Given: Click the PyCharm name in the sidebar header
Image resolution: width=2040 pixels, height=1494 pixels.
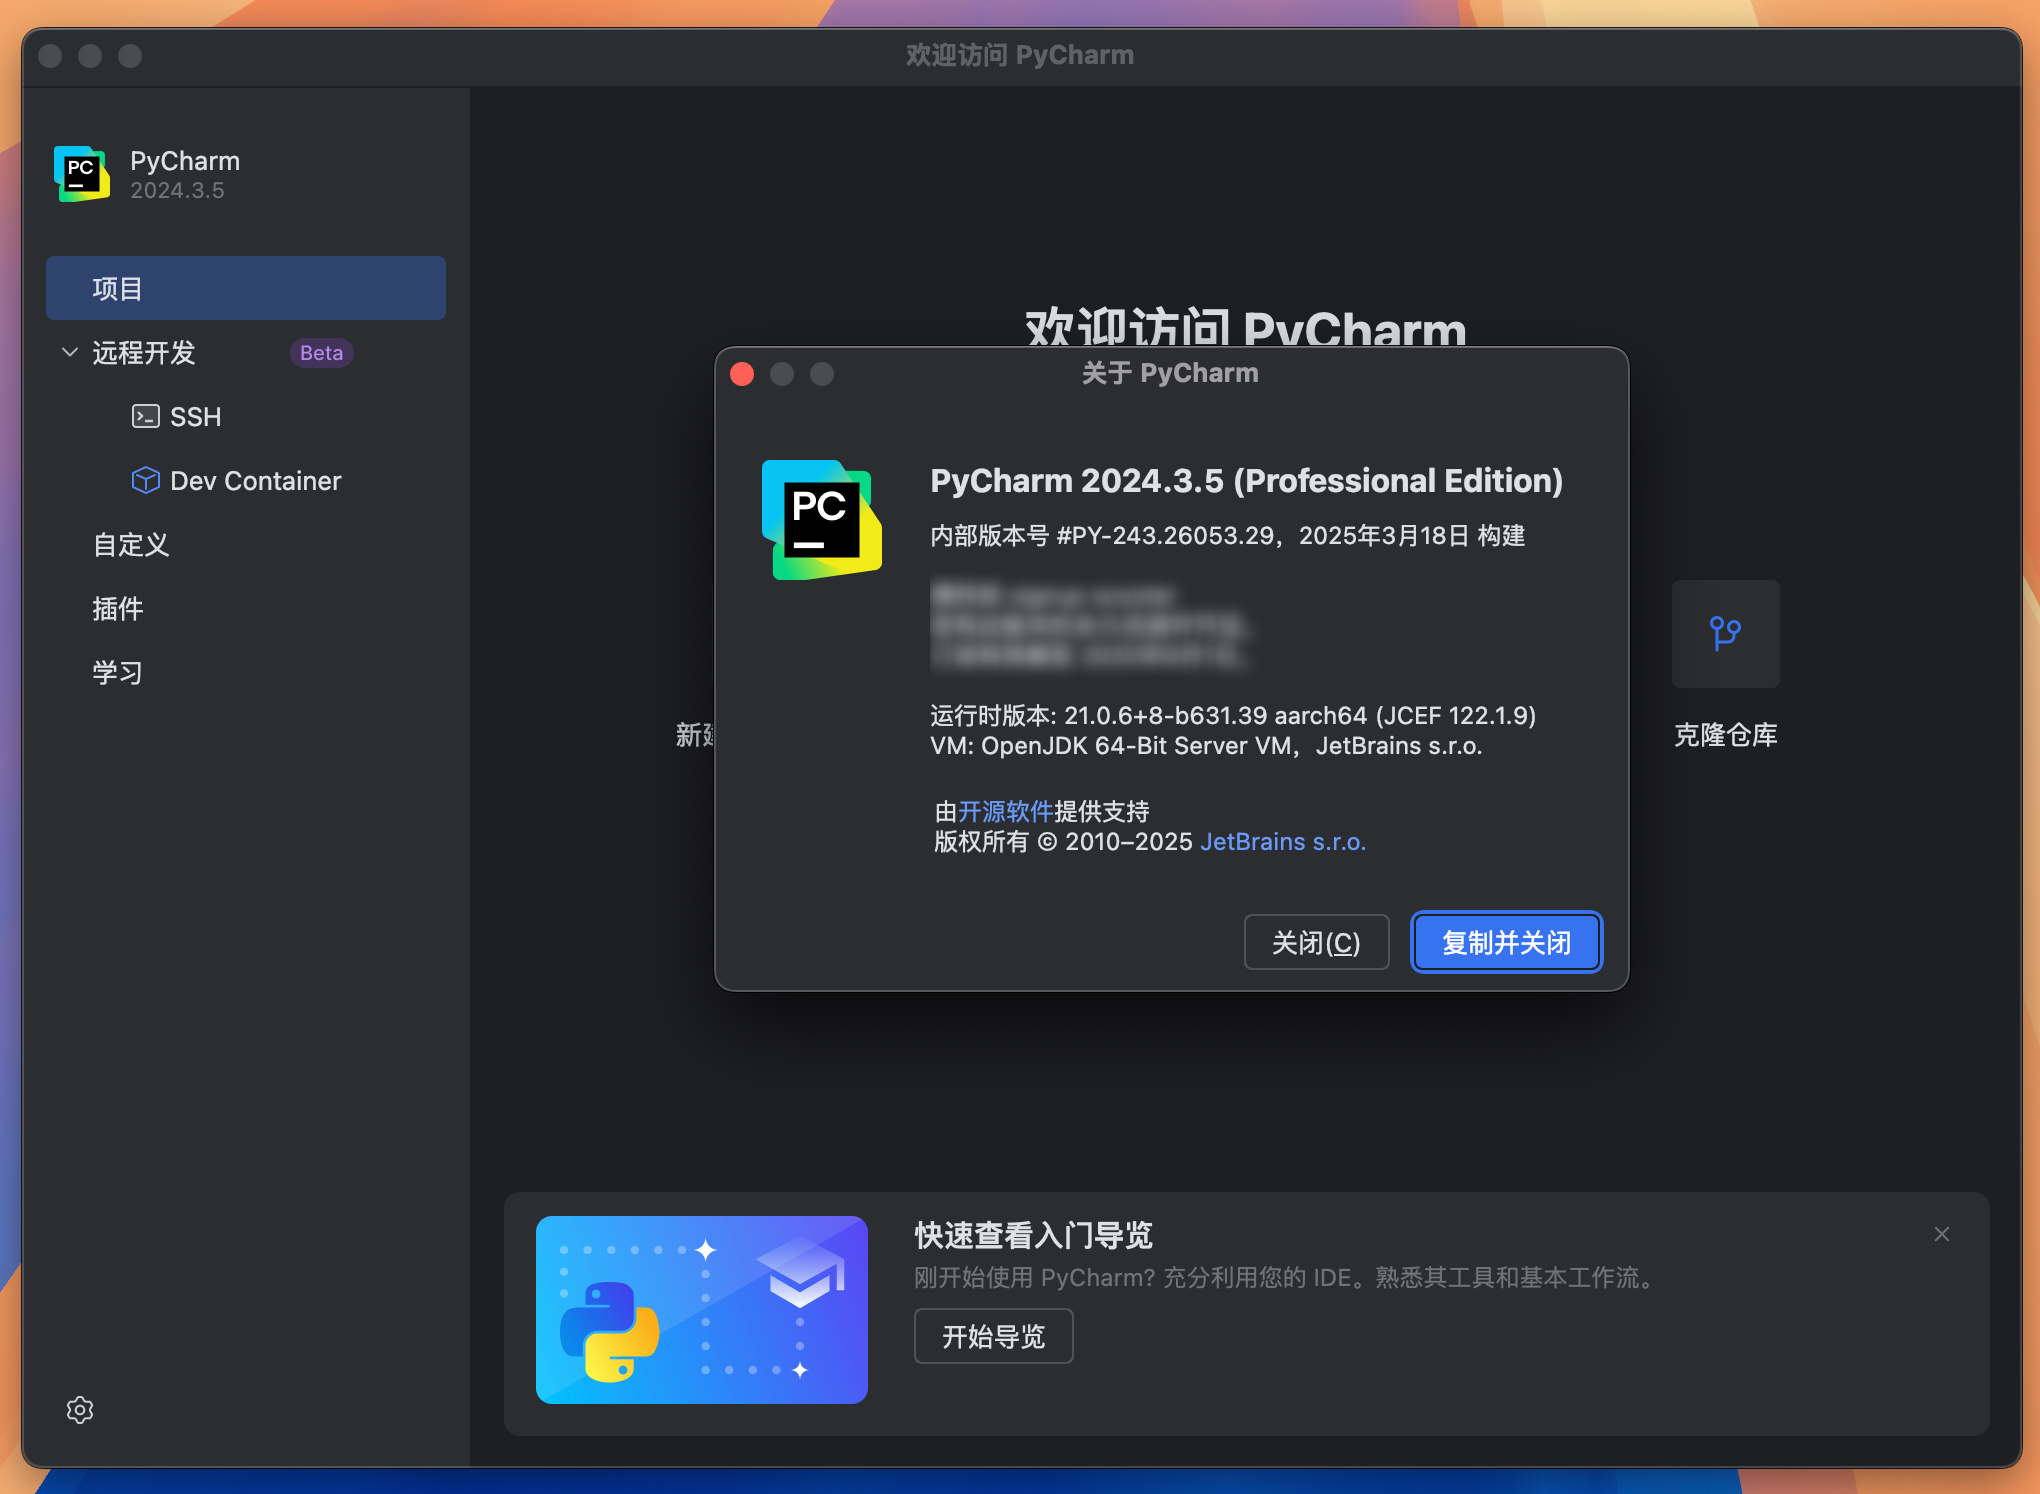Looking at the screenshot, I should [x=185, y=161].
